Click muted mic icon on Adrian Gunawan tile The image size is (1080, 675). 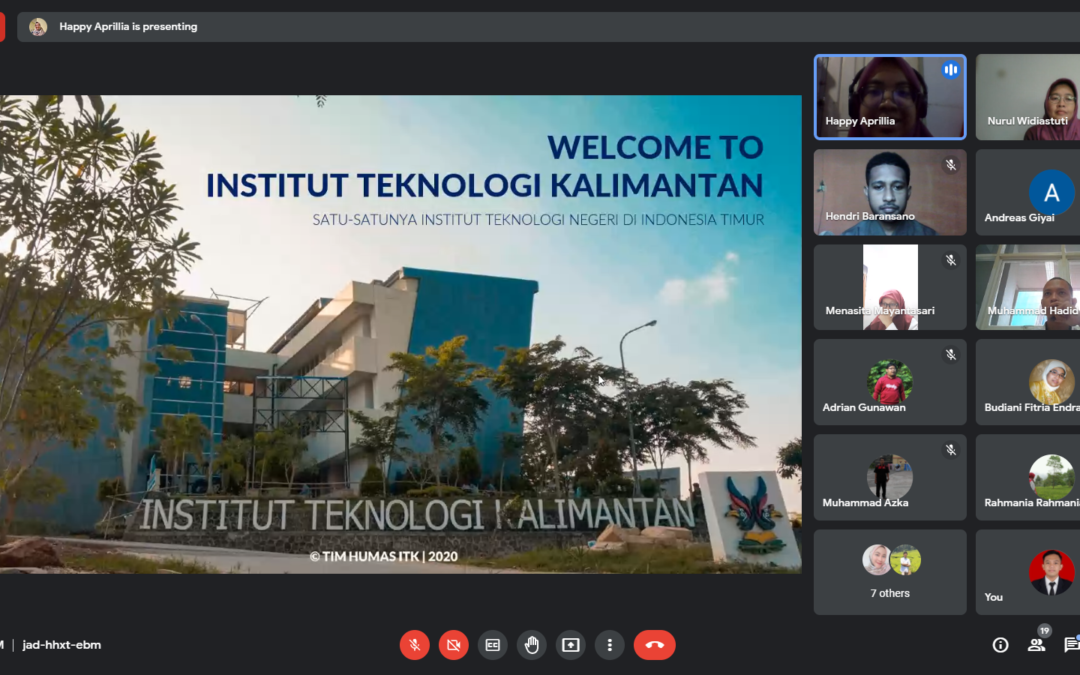click(951, 354)
